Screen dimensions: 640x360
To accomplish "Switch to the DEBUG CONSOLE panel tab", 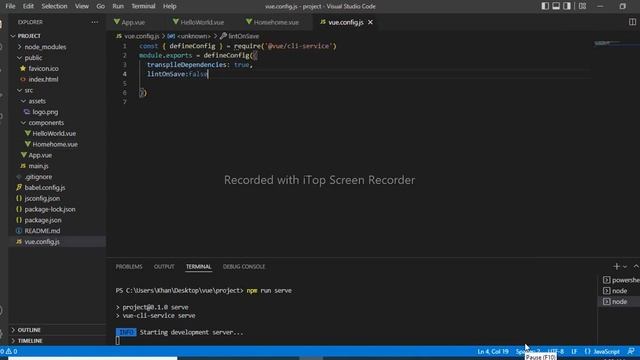I will (x=244, y=267).
